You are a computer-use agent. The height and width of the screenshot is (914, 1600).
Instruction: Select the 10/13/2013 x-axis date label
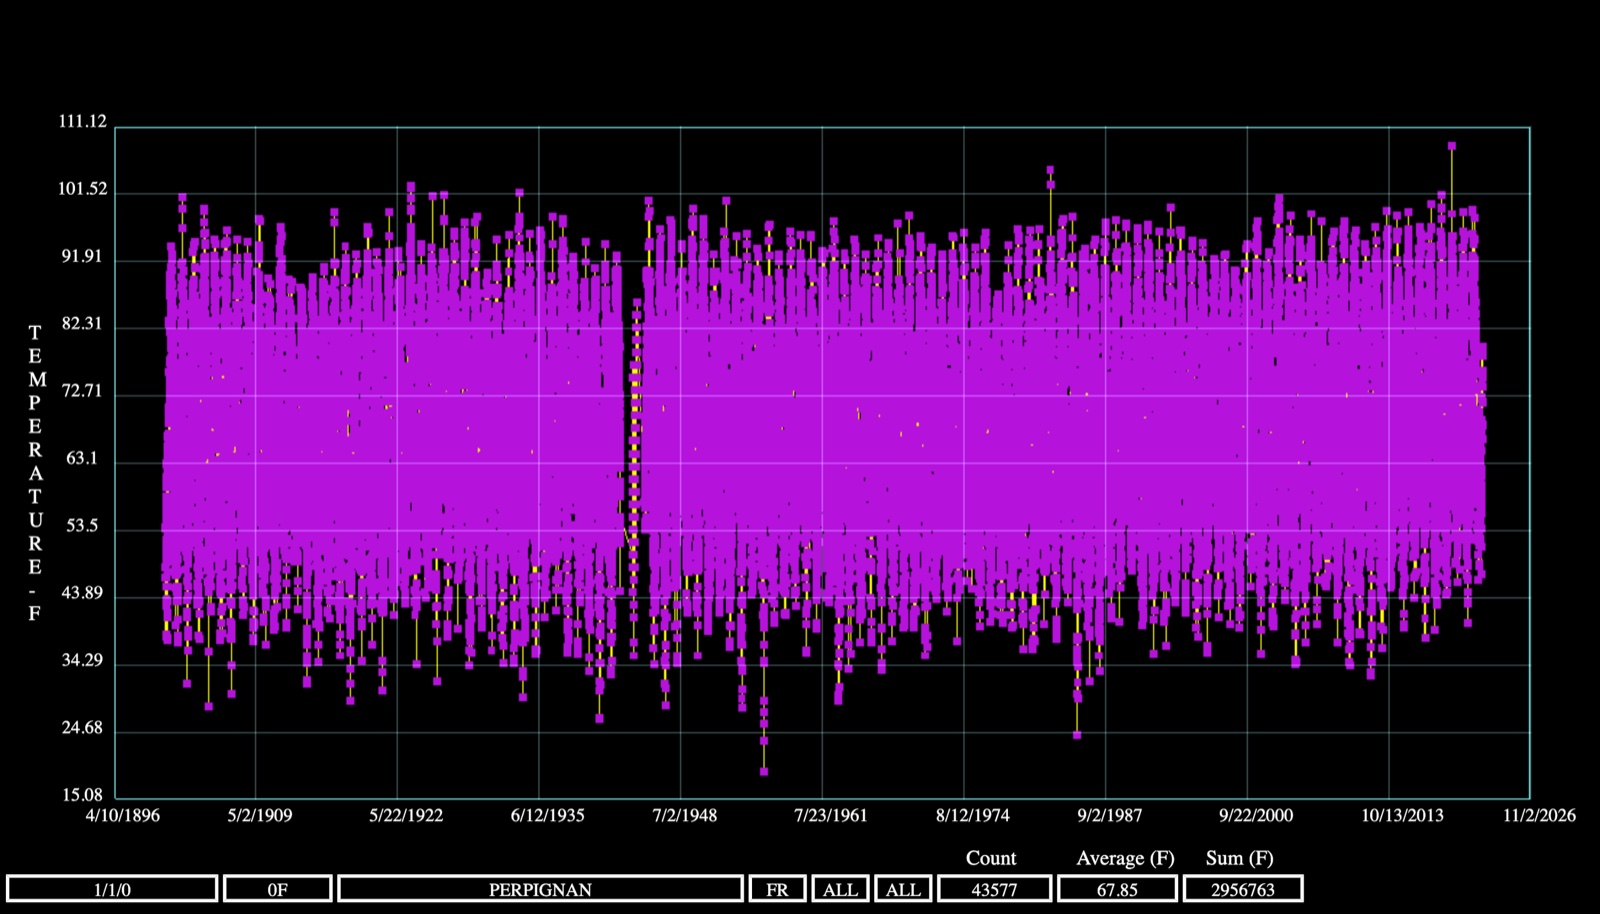[1402, 815]
